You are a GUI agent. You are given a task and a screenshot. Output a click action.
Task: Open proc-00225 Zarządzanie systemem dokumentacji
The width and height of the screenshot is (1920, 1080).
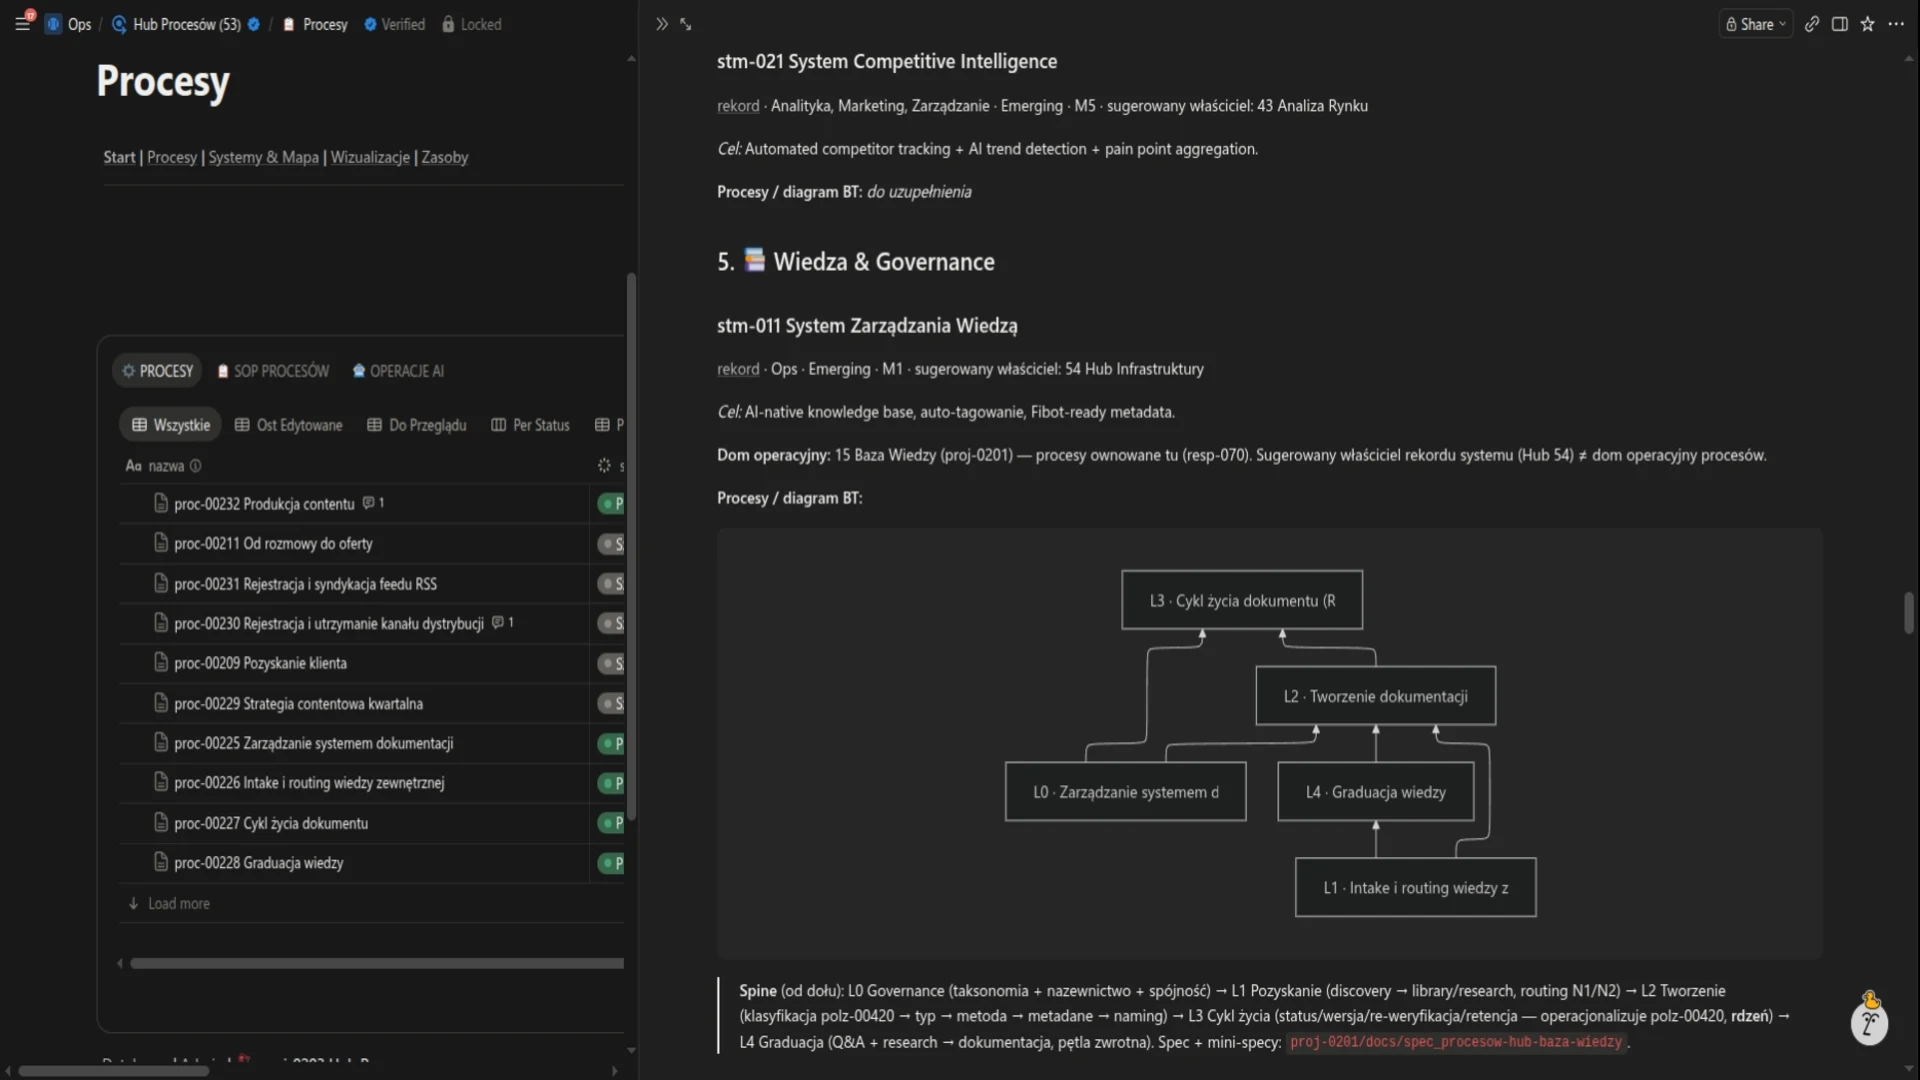(313, 744)
